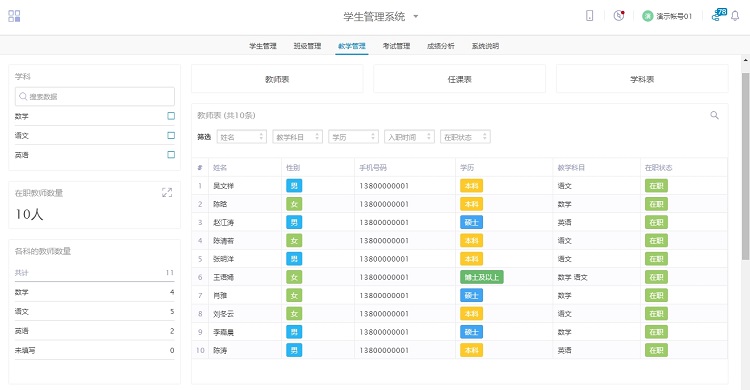Screen dimensions: 750x390
Task: Click the 硕士 education tag for 赵江涛
Action: point(471,223)
